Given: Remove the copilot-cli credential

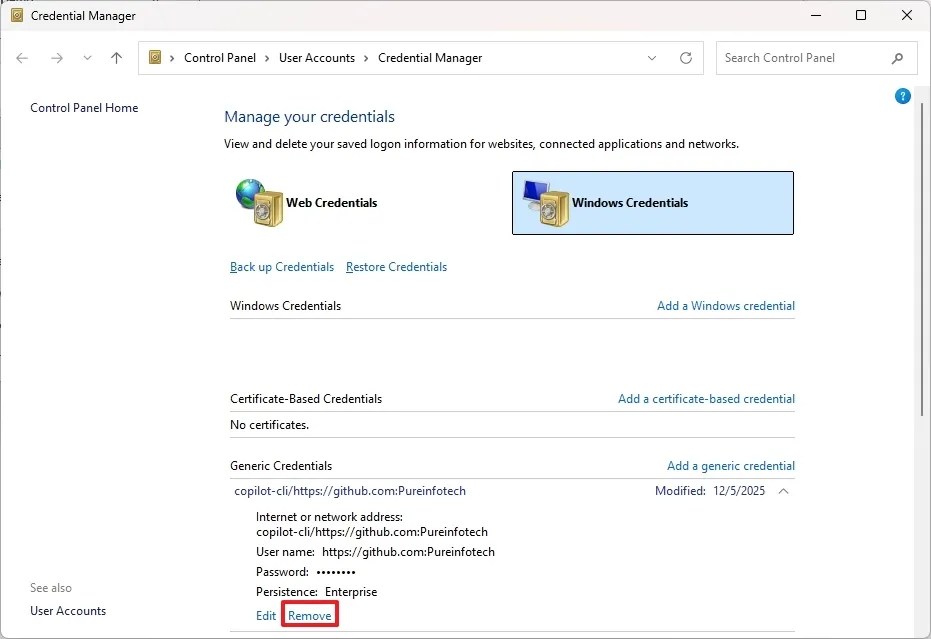Looking at the screenshot, I should (x=309, y=615).
